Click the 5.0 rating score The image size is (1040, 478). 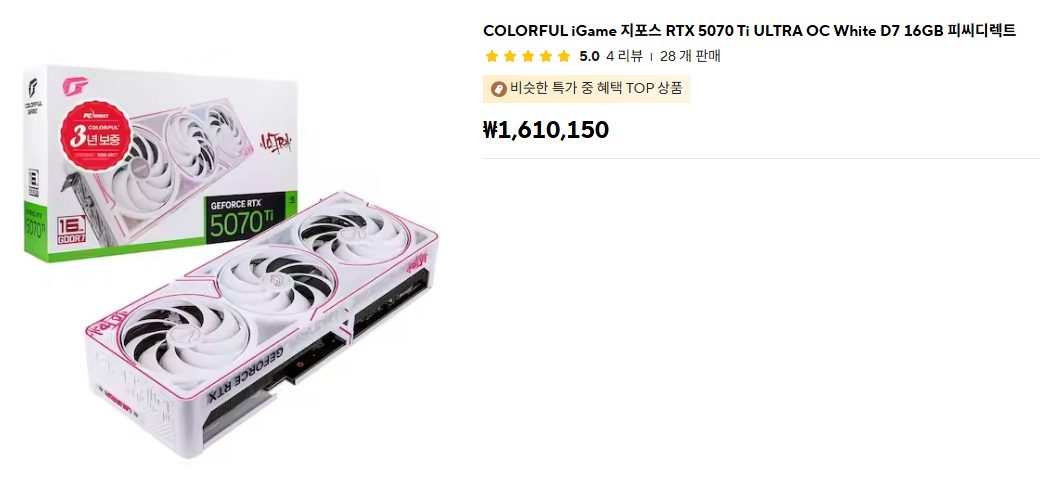pos(589,56)
